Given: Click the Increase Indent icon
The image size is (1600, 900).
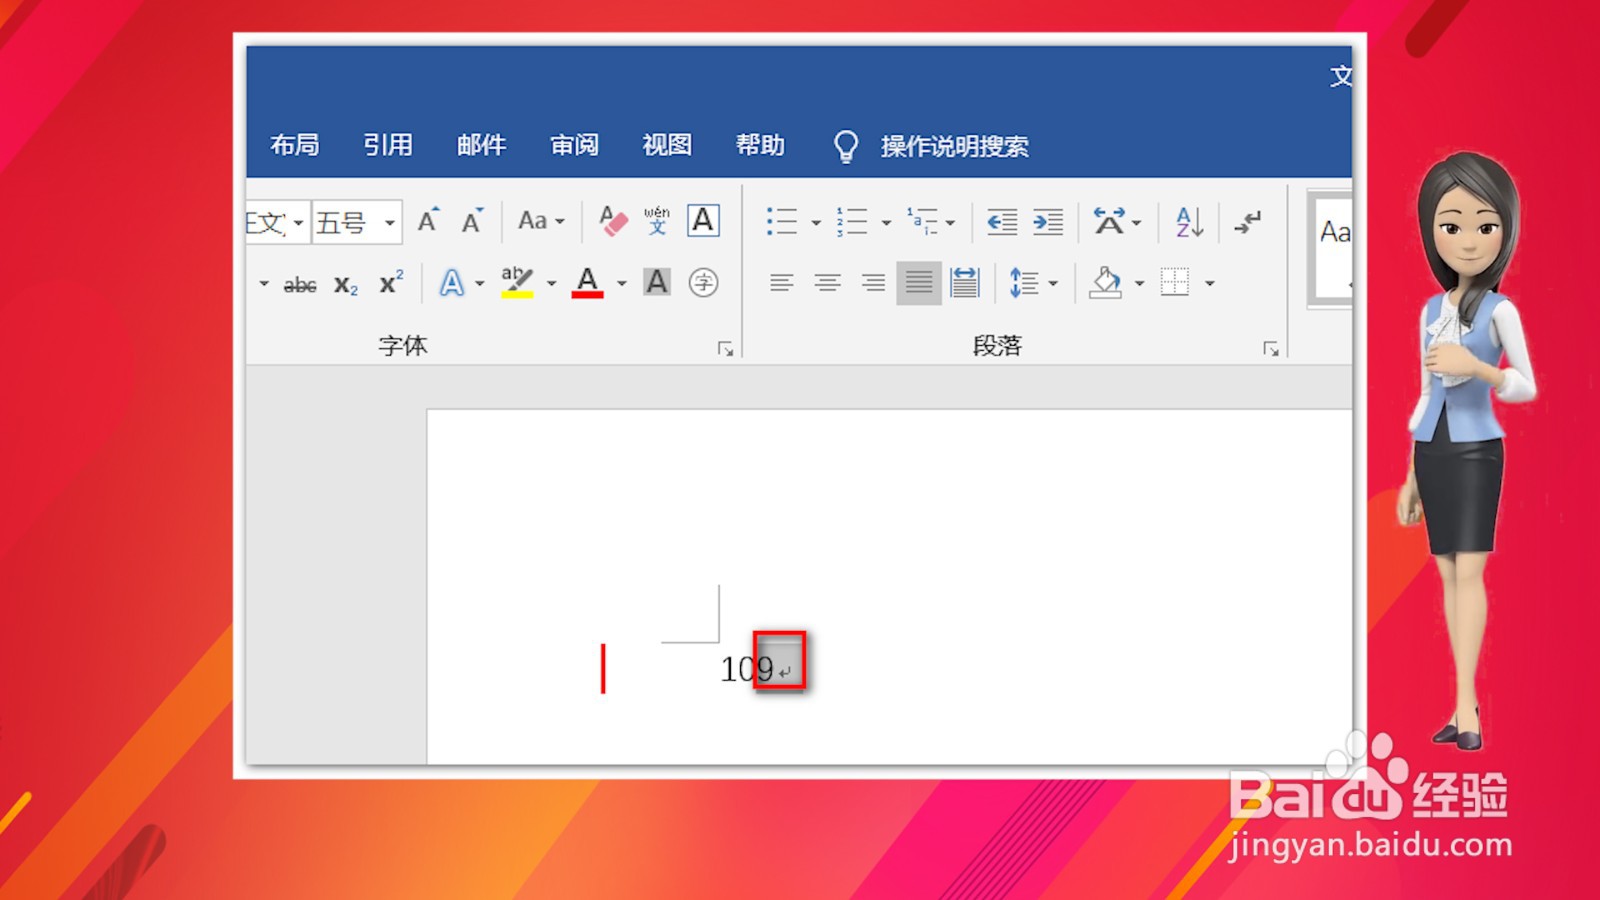Looking at the screenshot, I should point(1048,221).
